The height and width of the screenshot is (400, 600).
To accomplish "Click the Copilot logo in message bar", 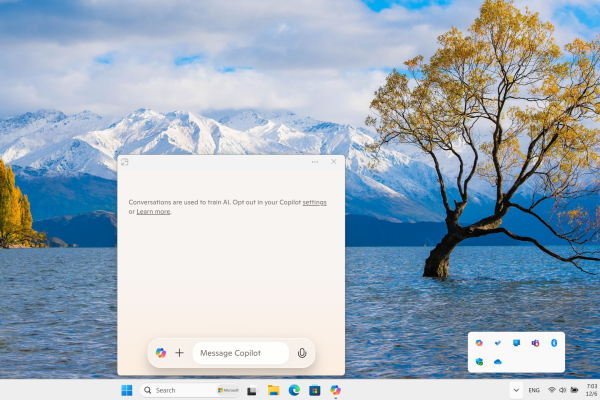I will 161,353.
